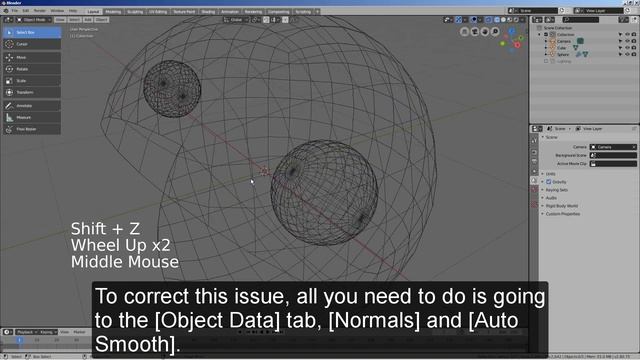This screenshot has width=640, height=360.
Task: Open the World properties tab icon
Action: [534, 190]
